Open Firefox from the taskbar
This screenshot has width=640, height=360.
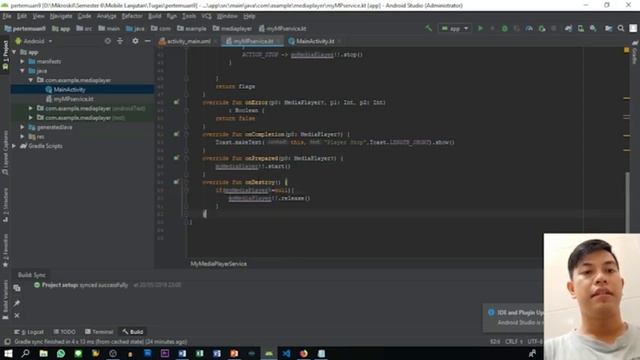304,353
